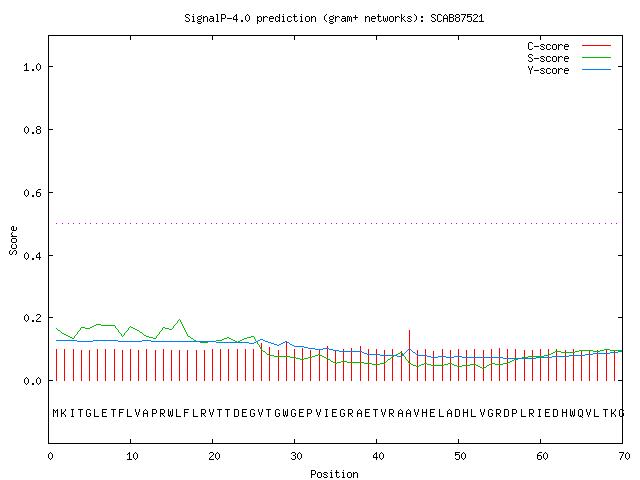The width and height of the screenshot is (640, 480).
Task: Click the Y-score legend label
Action: pos(548,70)
